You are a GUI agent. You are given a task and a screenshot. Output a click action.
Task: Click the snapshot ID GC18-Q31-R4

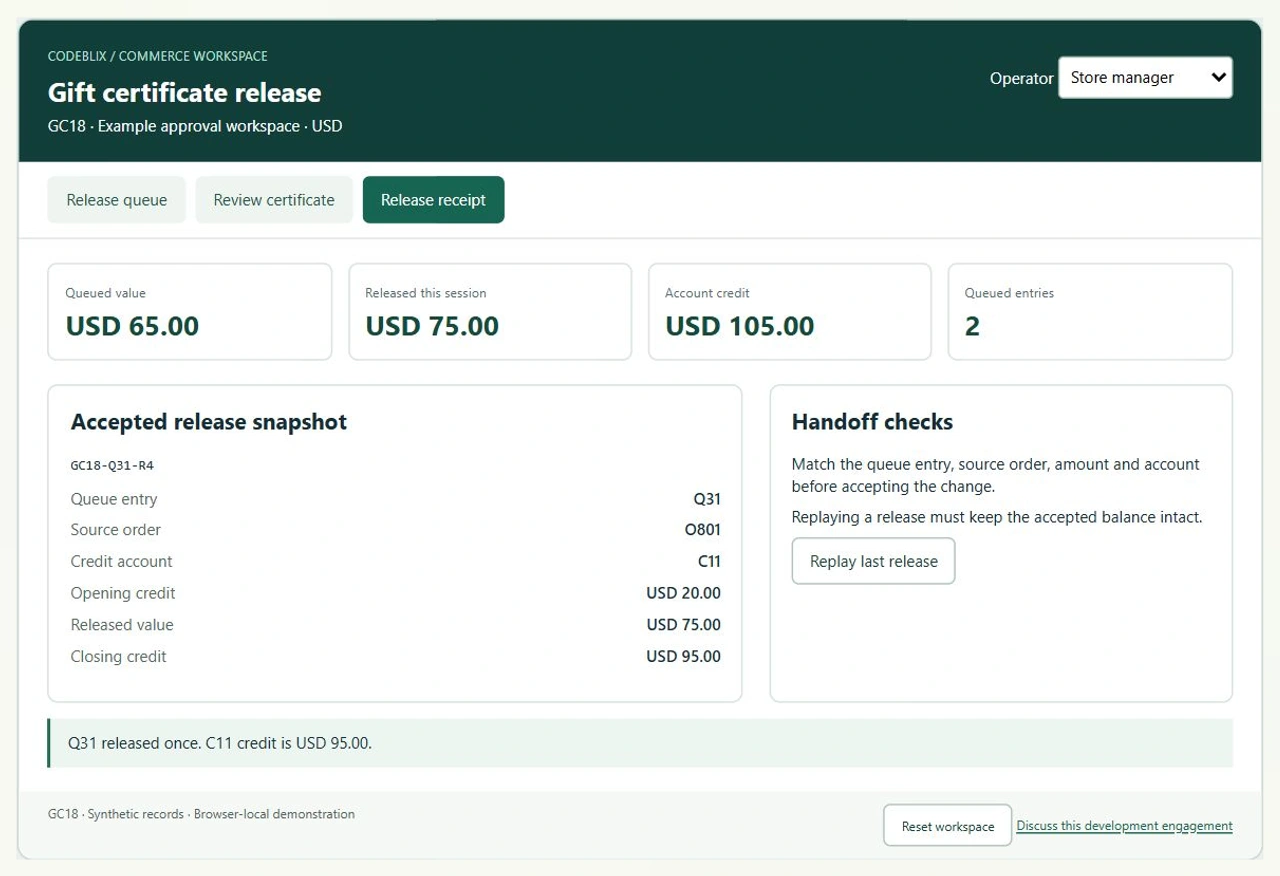(x=112, y=465)
